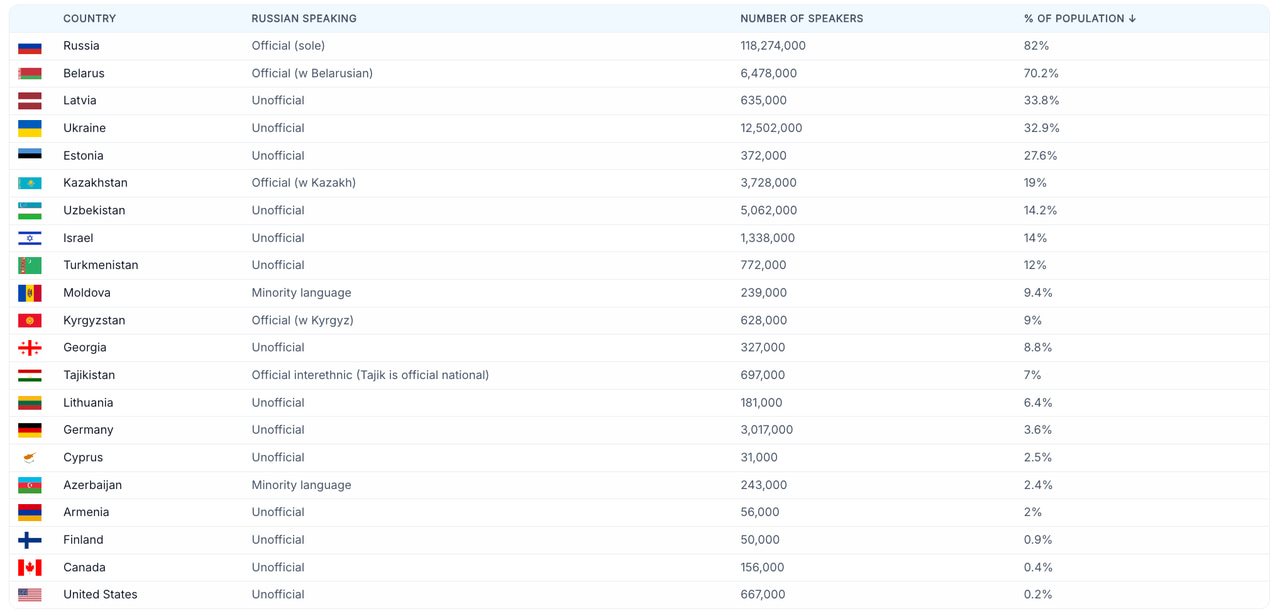Click the Israel flag icon

point(30,238)
